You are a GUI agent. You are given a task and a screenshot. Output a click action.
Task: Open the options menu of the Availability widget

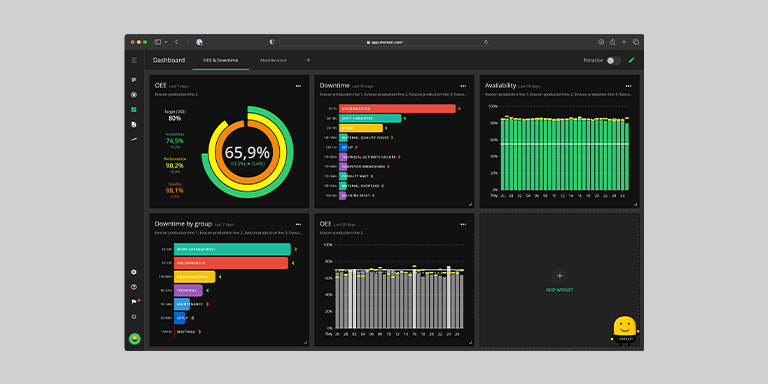click(628, 86)
